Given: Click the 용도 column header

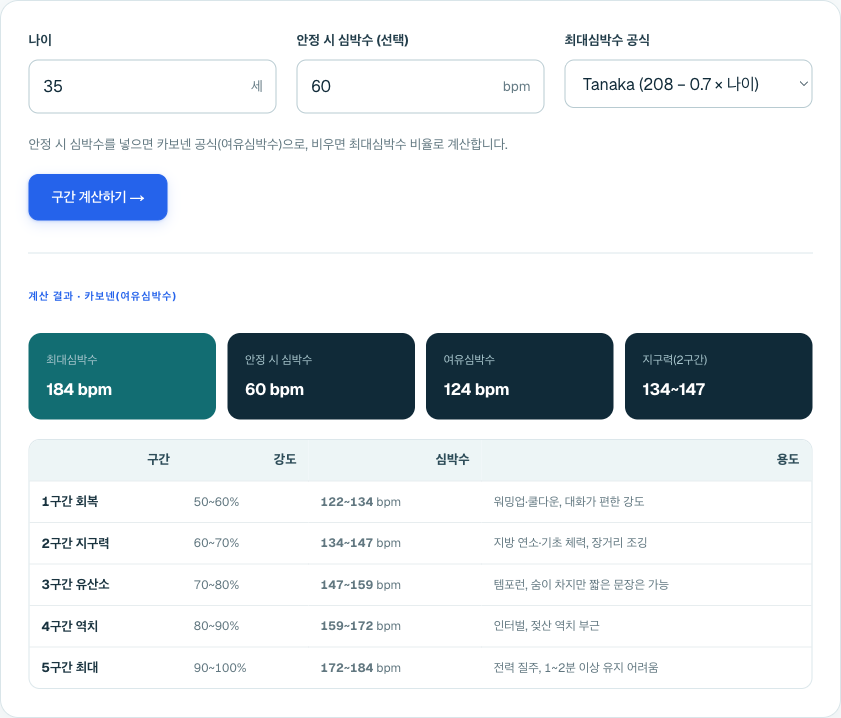Looking at the screenshot, I should click(787, 459).
